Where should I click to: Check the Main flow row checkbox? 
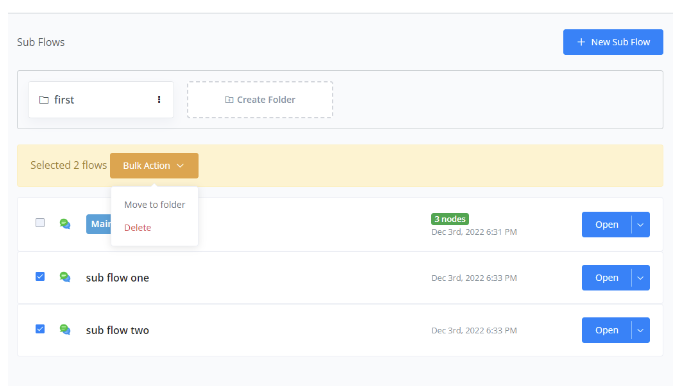[40, 223]
